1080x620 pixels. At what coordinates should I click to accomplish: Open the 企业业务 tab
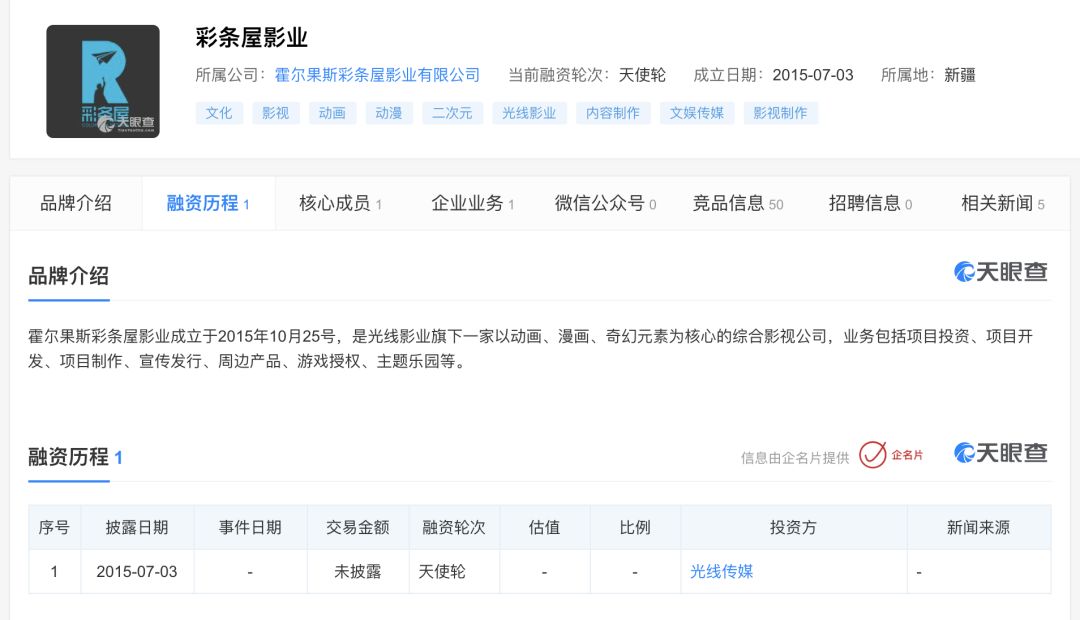[x=472, y=204]
